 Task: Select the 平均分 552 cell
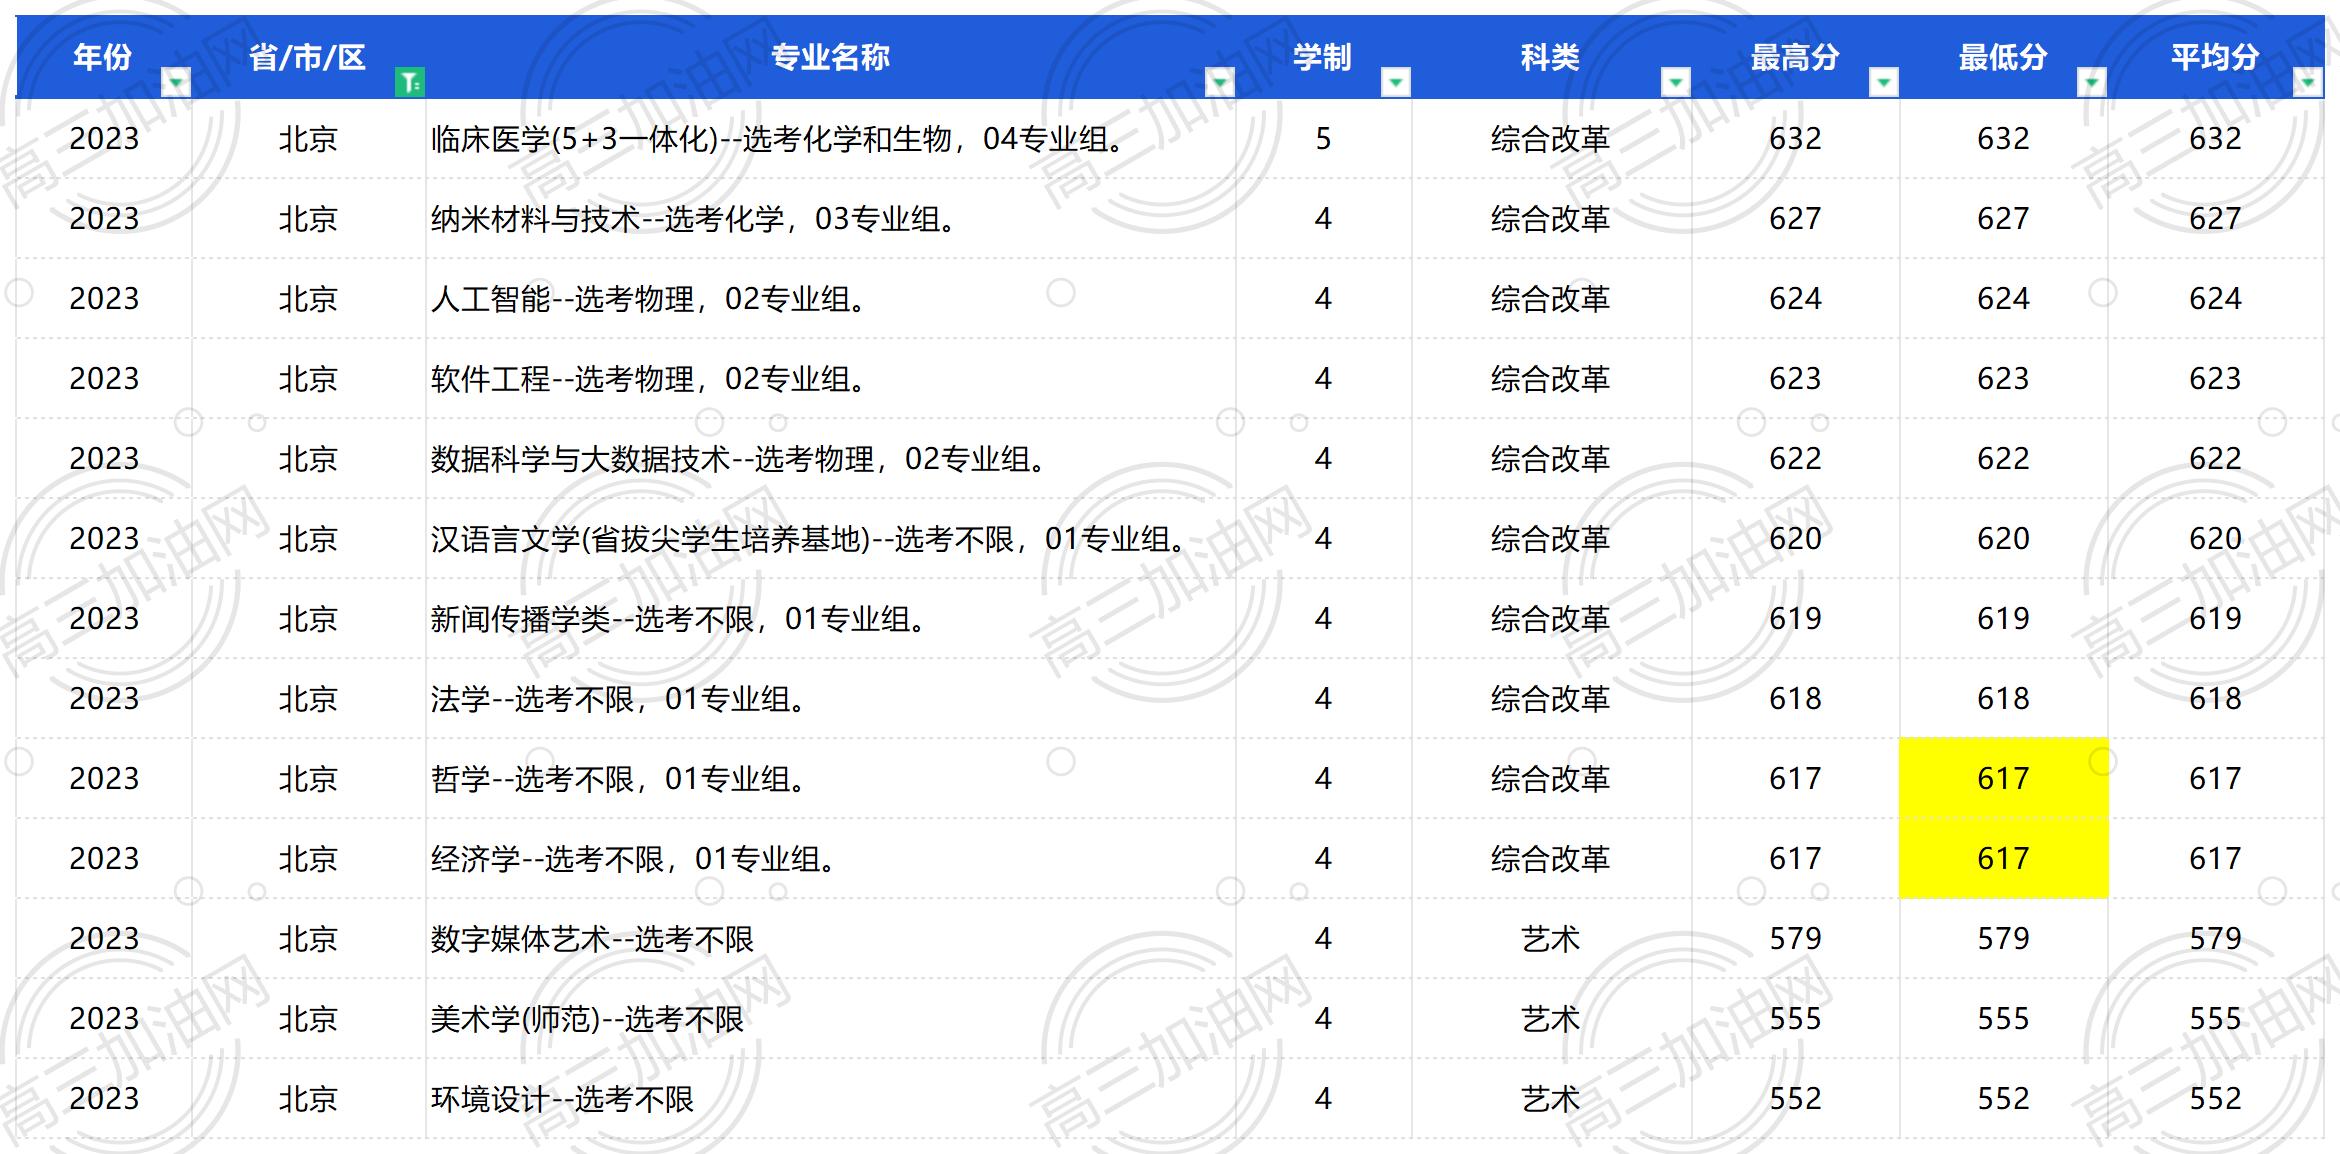(x=2216, y=1099)
